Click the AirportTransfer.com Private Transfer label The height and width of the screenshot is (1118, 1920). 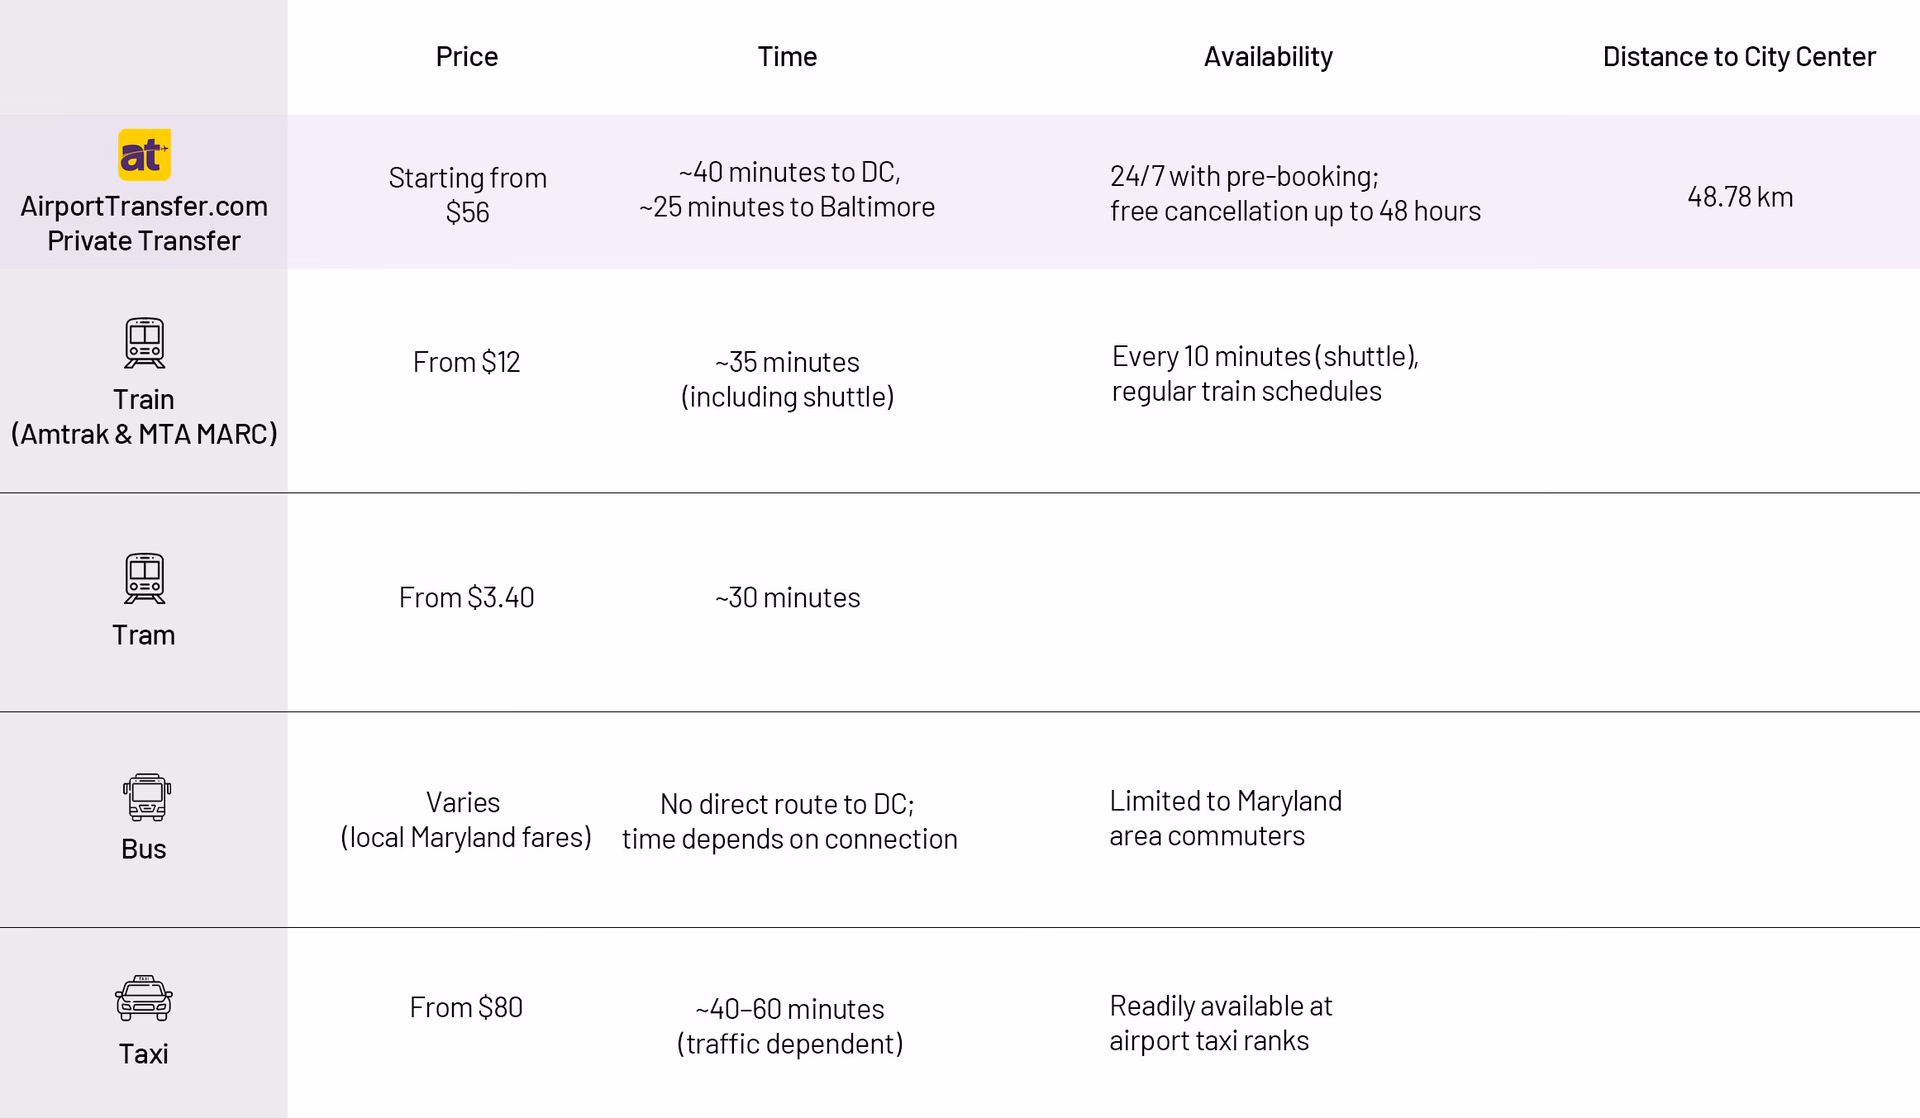[x=144, y=223]
